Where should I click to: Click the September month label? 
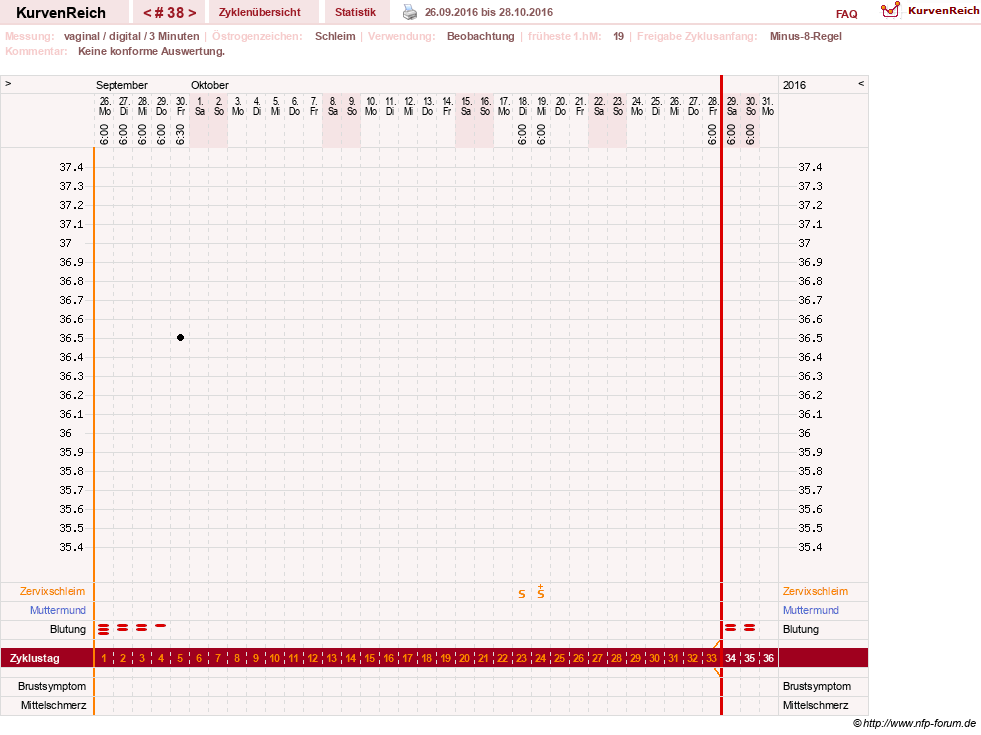coord(121,85)
